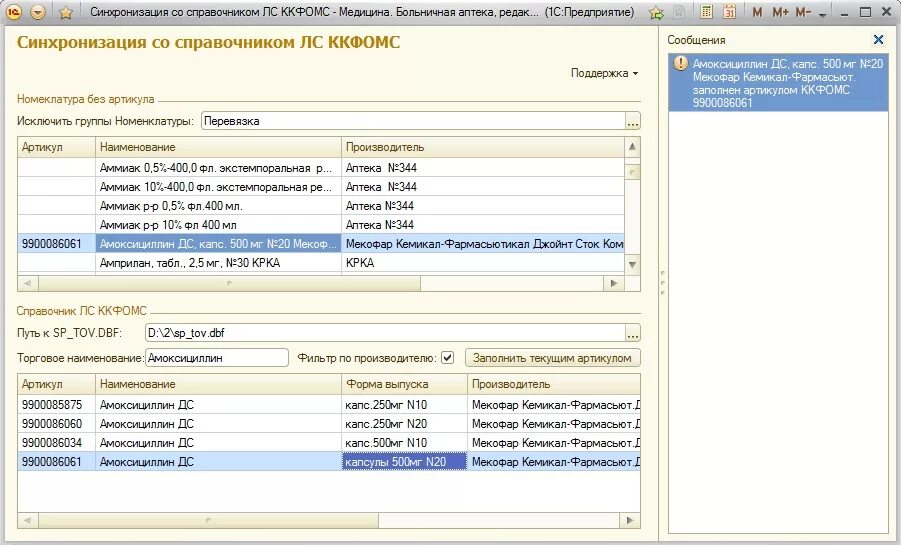Select row Аммиак 10%-400,0 фл. экстемпоральная
Viewport: 901px width, 547px height.
tap(321, 187)
